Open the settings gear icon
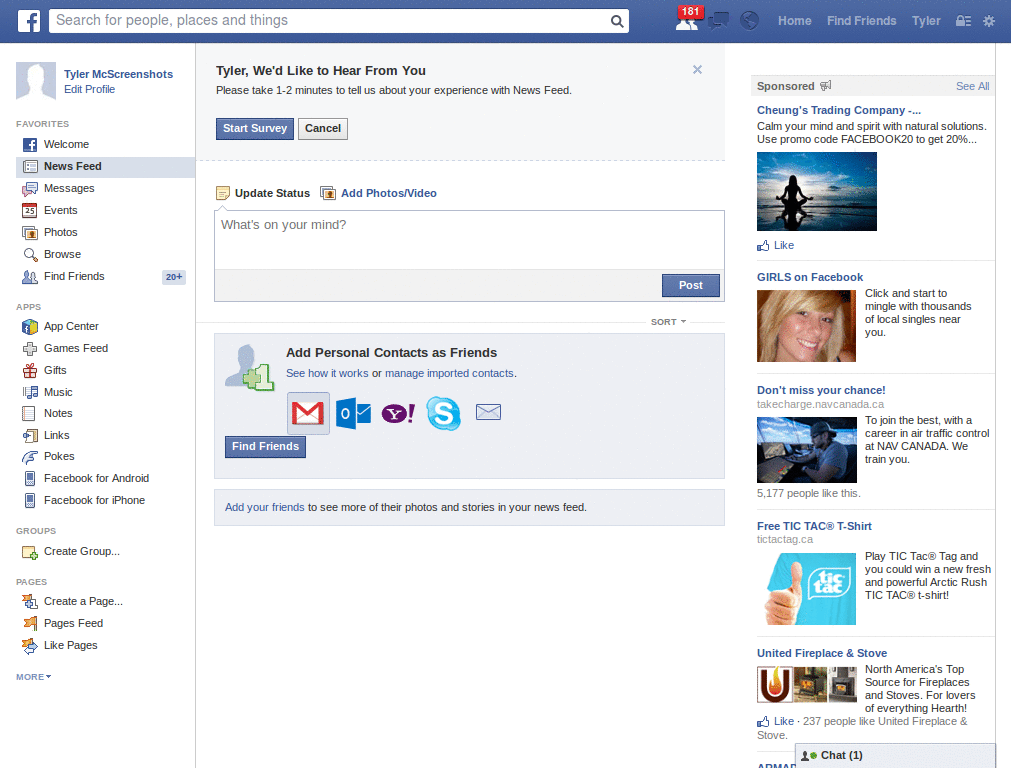This screenshot has height=768, width=1024. tap(989, 21)
